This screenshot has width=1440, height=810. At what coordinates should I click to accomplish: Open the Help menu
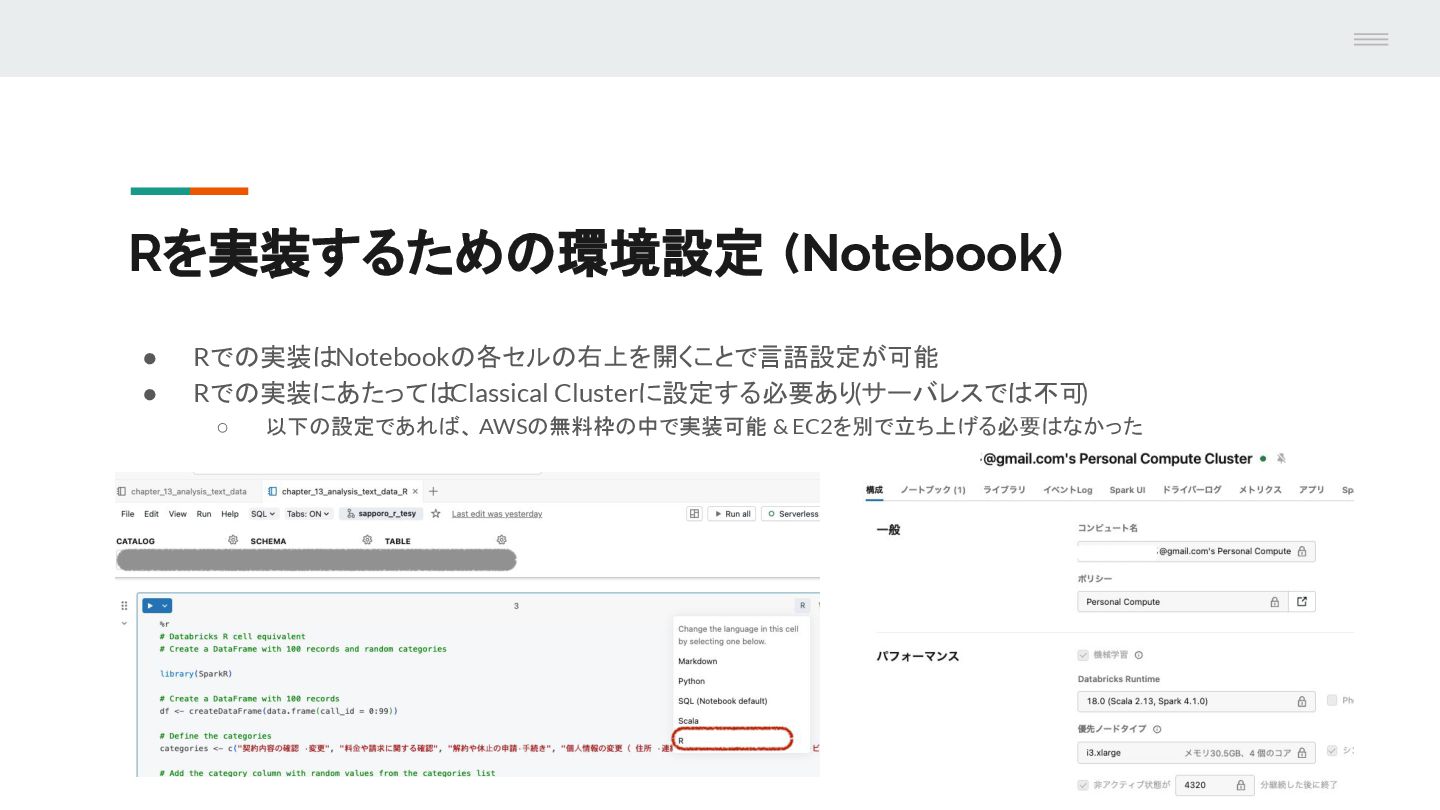coord(230,514)
